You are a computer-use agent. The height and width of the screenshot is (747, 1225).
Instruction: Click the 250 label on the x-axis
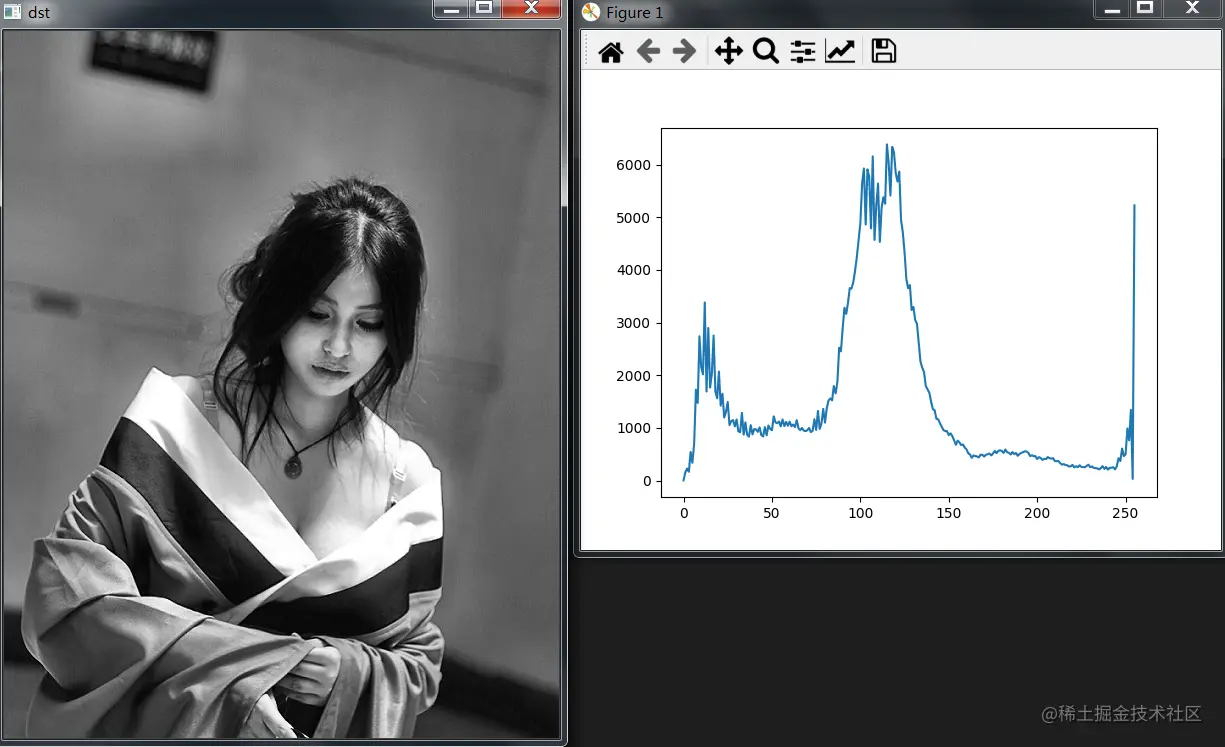click(1125, 513)
